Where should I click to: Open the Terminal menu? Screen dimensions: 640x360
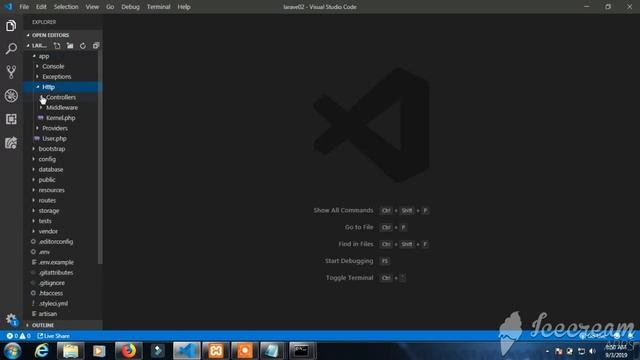[x=159, y=7]
